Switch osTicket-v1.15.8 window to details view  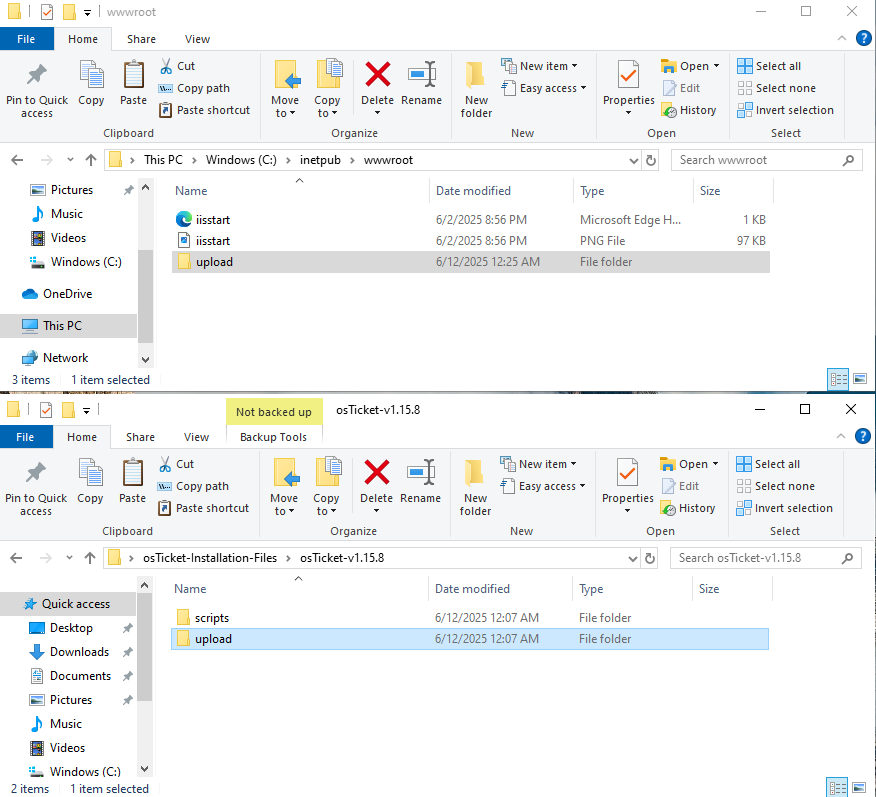point(837,788)
